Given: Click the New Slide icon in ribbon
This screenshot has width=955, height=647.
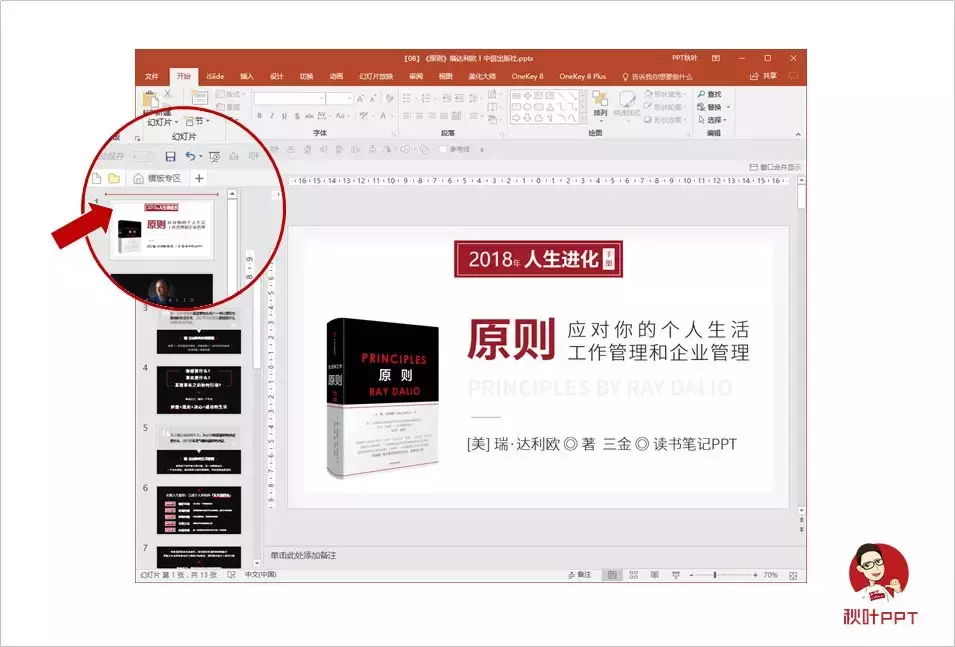Looking at the screenshot, I should (199, 97).
